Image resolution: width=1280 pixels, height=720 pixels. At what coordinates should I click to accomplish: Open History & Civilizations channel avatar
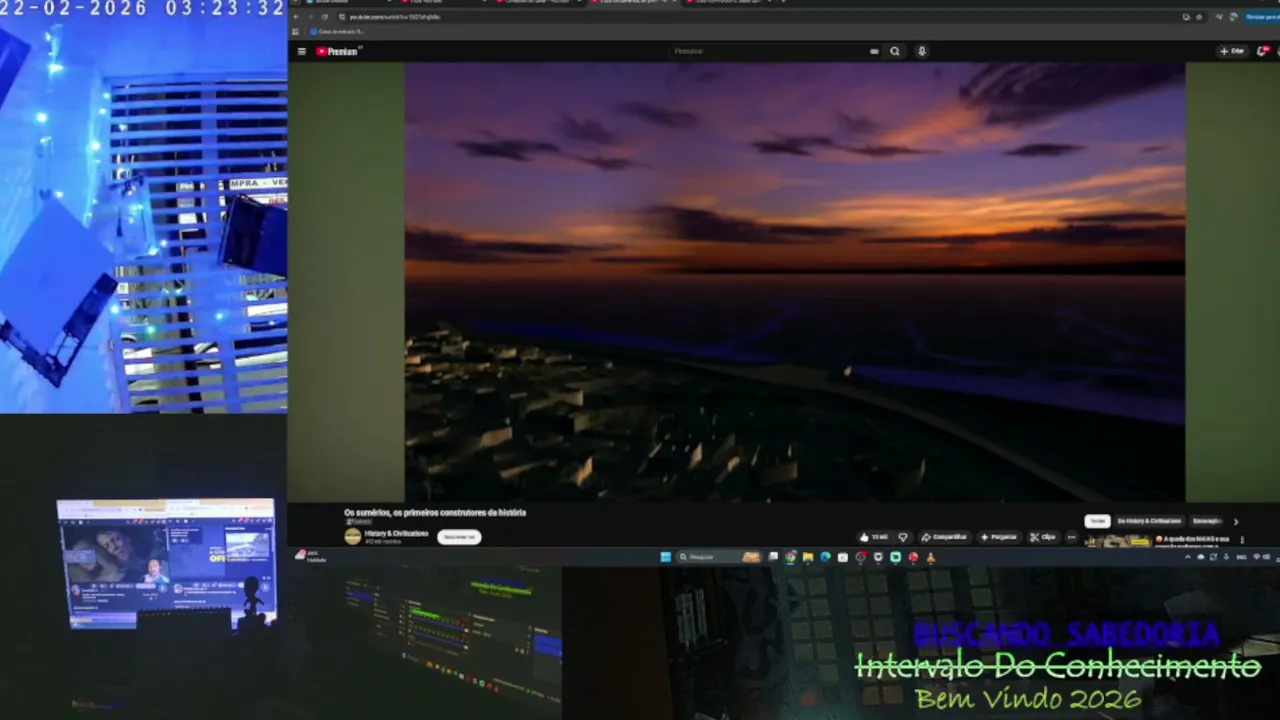352,536
